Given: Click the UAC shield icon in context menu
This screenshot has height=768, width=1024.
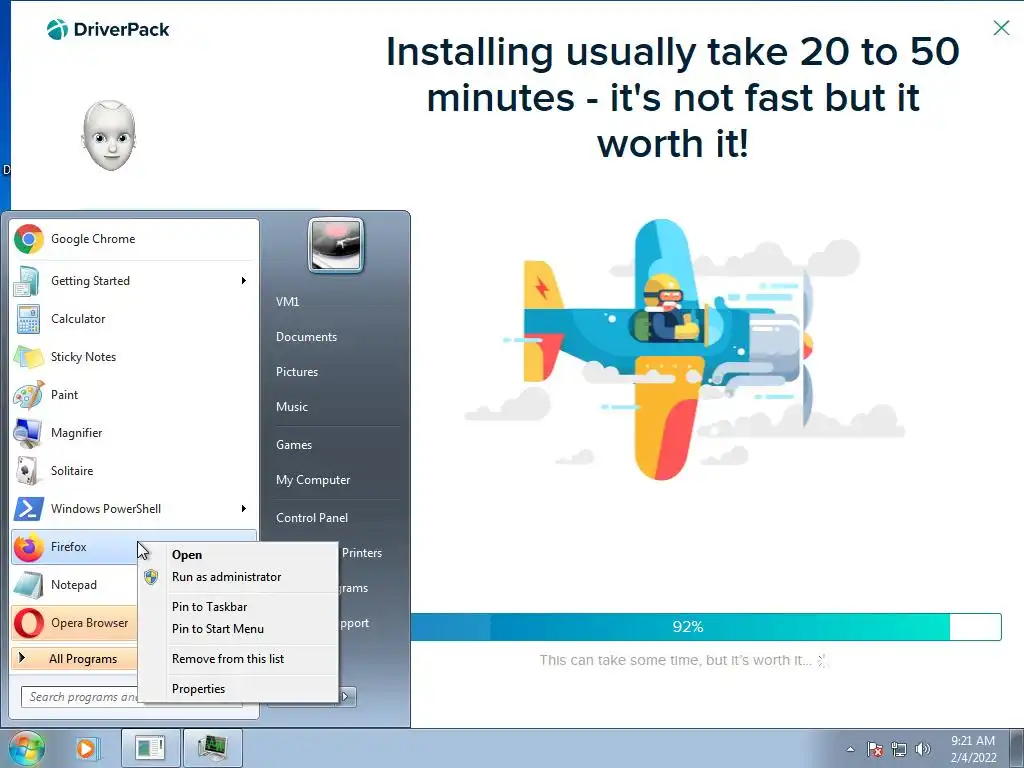Looking at the screenshot, I should [x=152, y=577].
